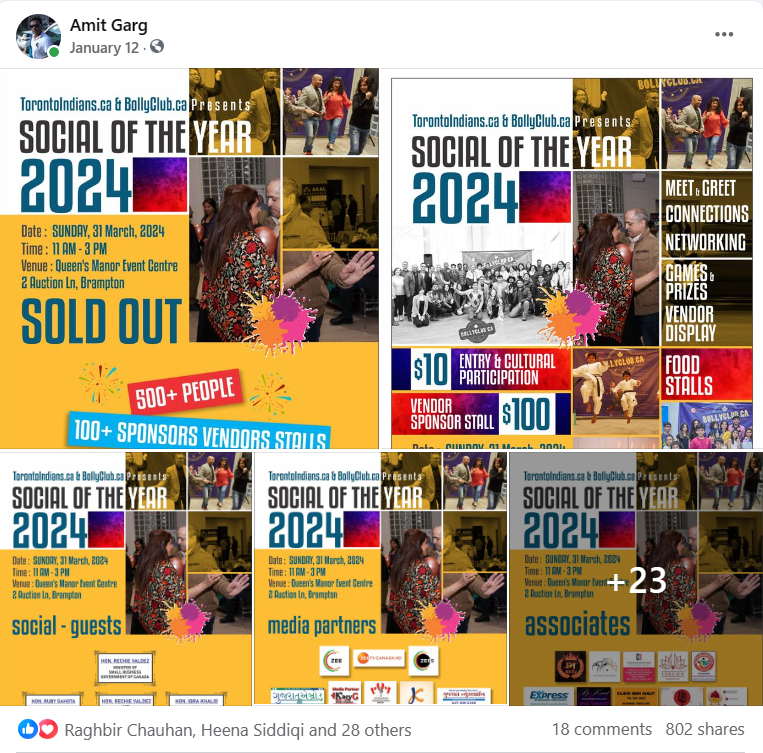
Task: Open the media partners flyer image
Action: [381, 579]
